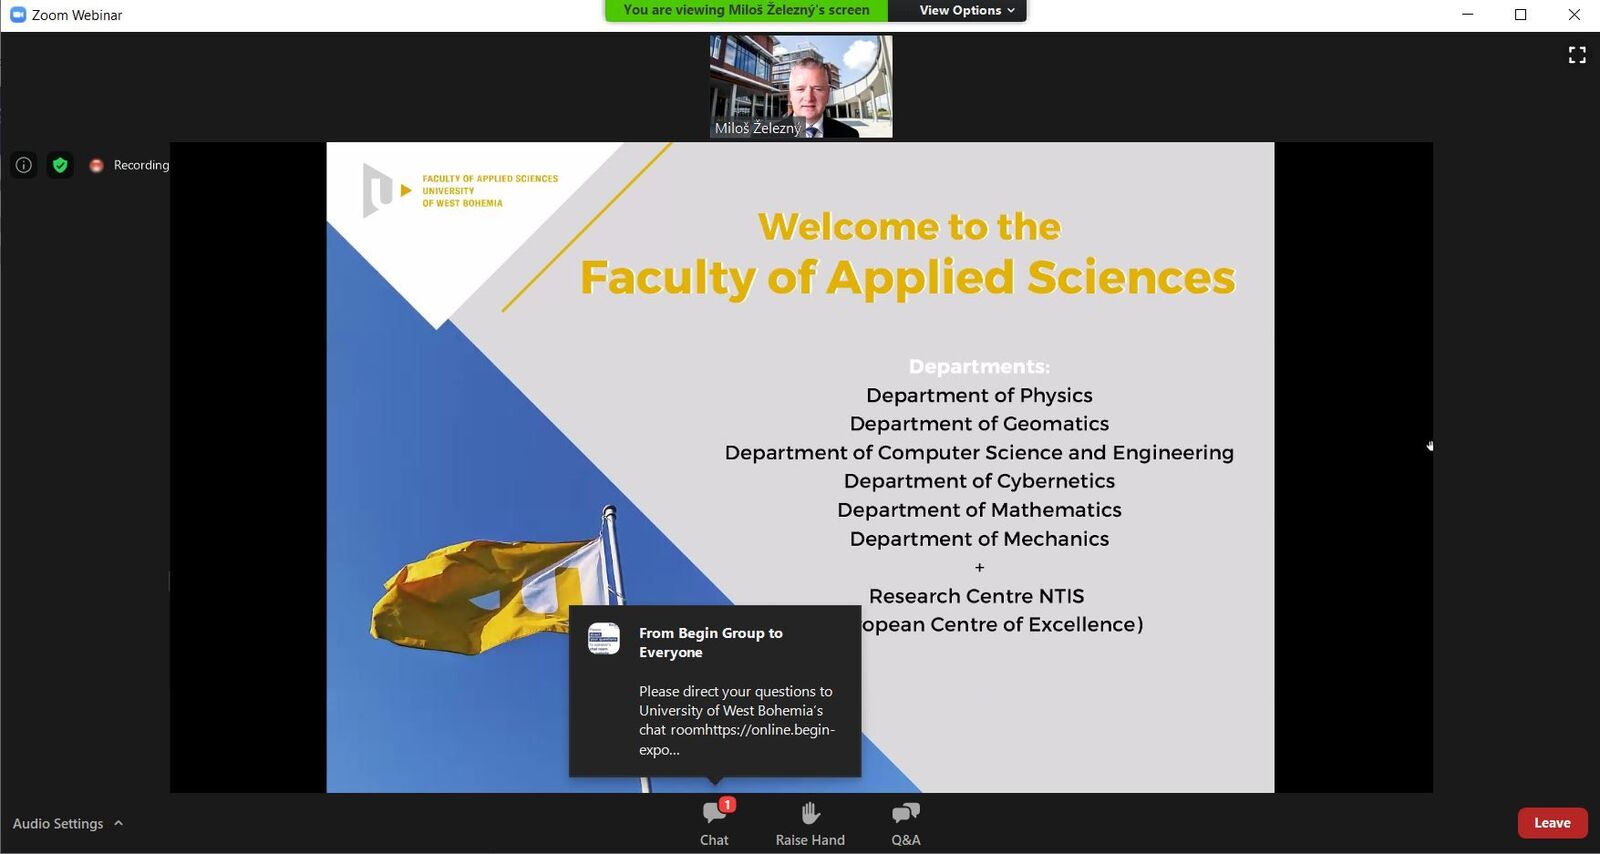Expand the View Options dropdown
1600x854 pixels.
966,10
